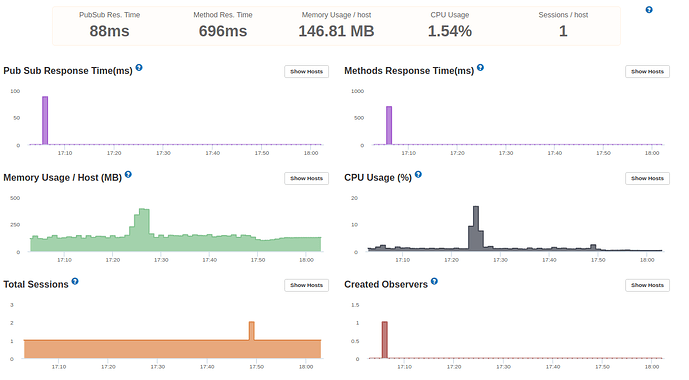Open help icon beside Memory Usage / Host
The height and width of the screenshot is (380, 689).
coord(128,174)
